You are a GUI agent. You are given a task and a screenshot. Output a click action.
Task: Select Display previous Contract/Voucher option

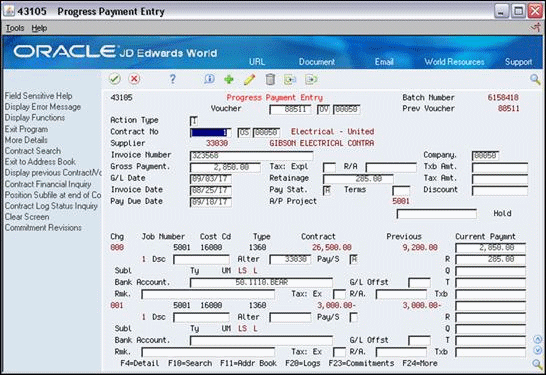coord(53,173)
